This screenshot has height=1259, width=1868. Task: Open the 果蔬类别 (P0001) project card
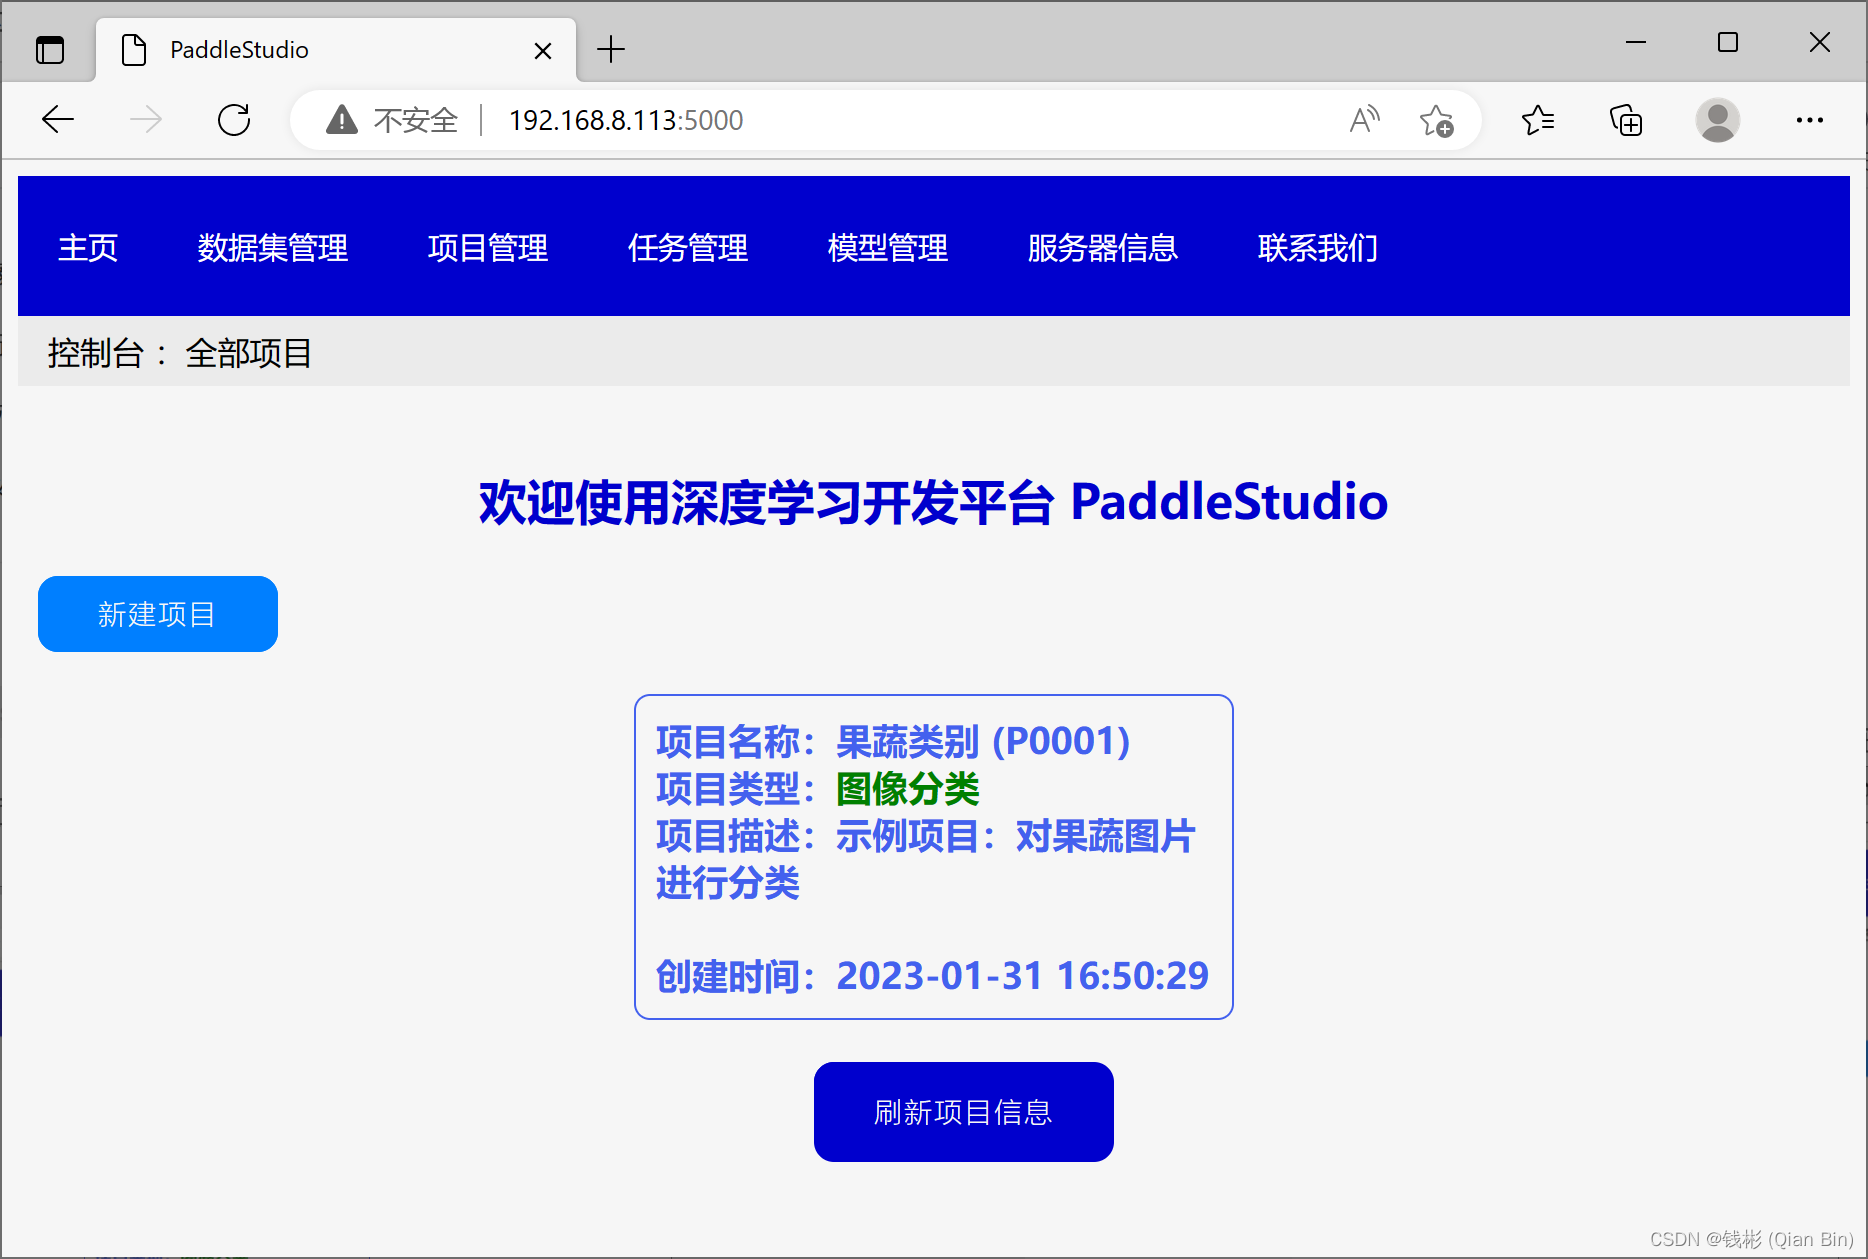[x=934, y=857]
